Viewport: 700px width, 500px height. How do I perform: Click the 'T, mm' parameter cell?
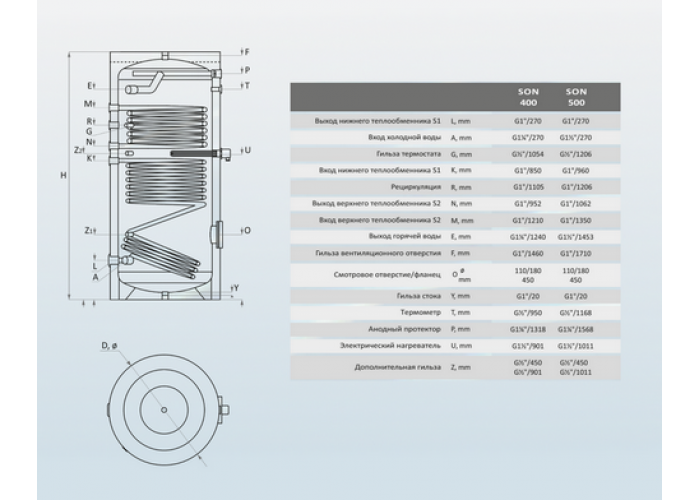click(x=460, y=312)
